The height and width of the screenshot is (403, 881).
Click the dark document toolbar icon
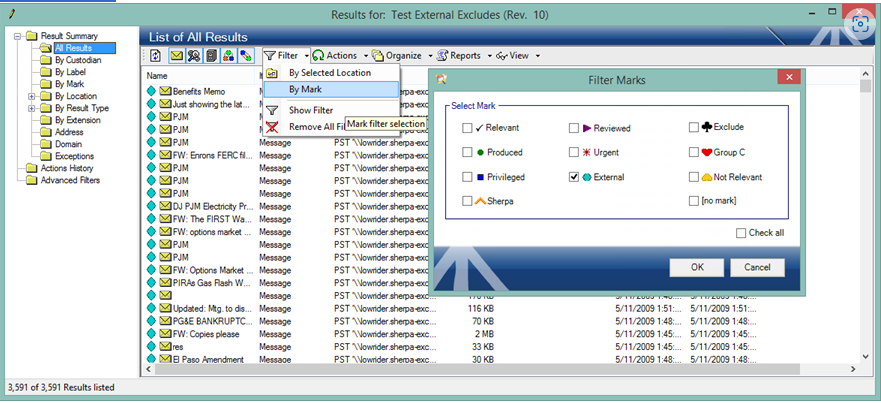(x=211, y=56)
